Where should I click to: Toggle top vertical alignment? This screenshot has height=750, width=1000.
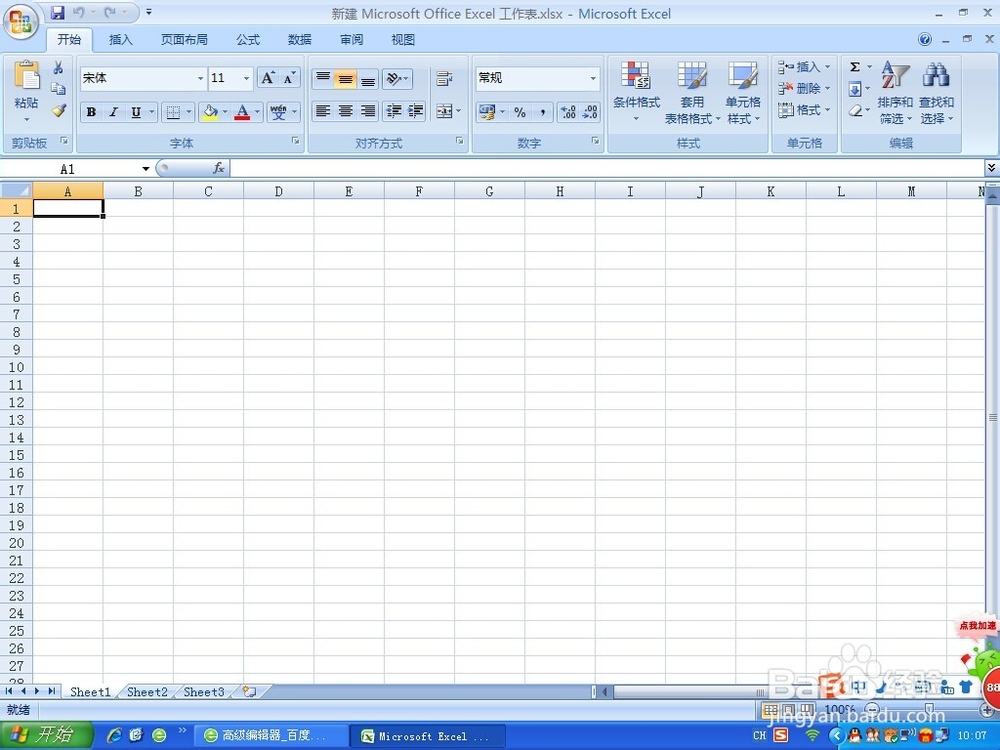pyautogui.click(x=323, y=78)
